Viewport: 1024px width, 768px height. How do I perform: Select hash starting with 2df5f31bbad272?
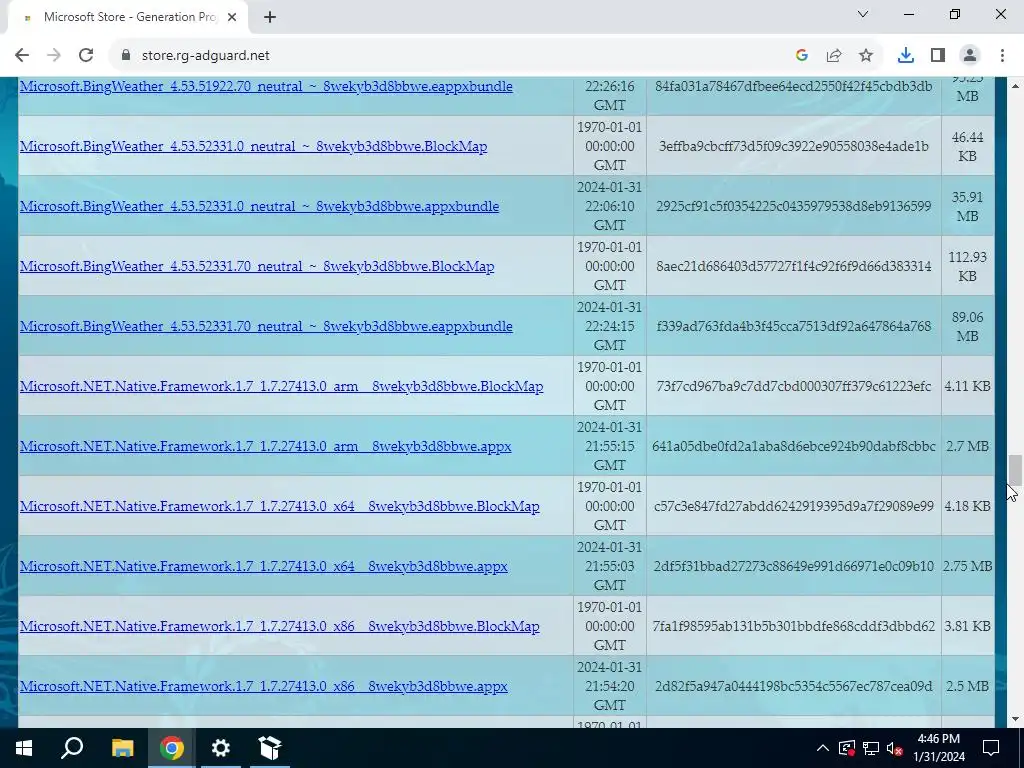point(793,567)
